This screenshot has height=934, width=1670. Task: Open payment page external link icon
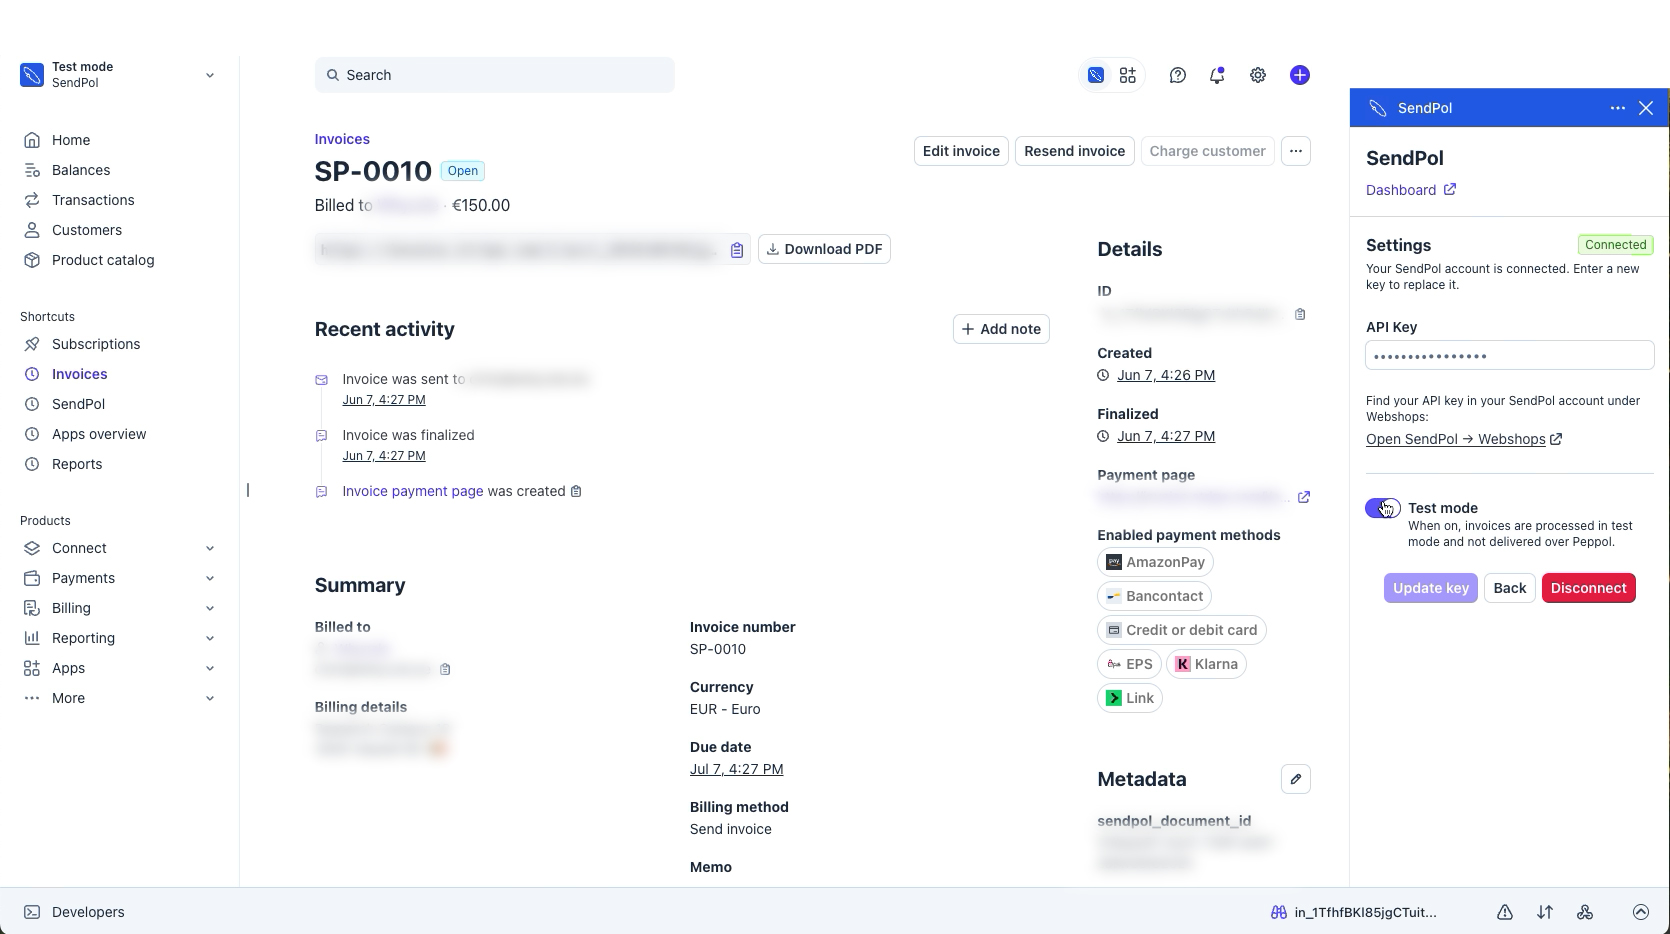(1304, 497)
